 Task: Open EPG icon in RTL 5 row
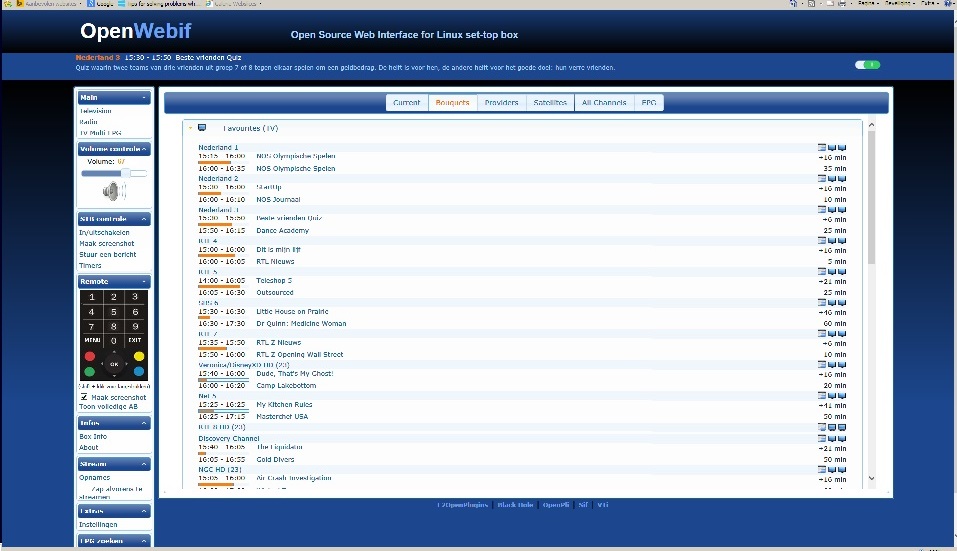[822, 272]
